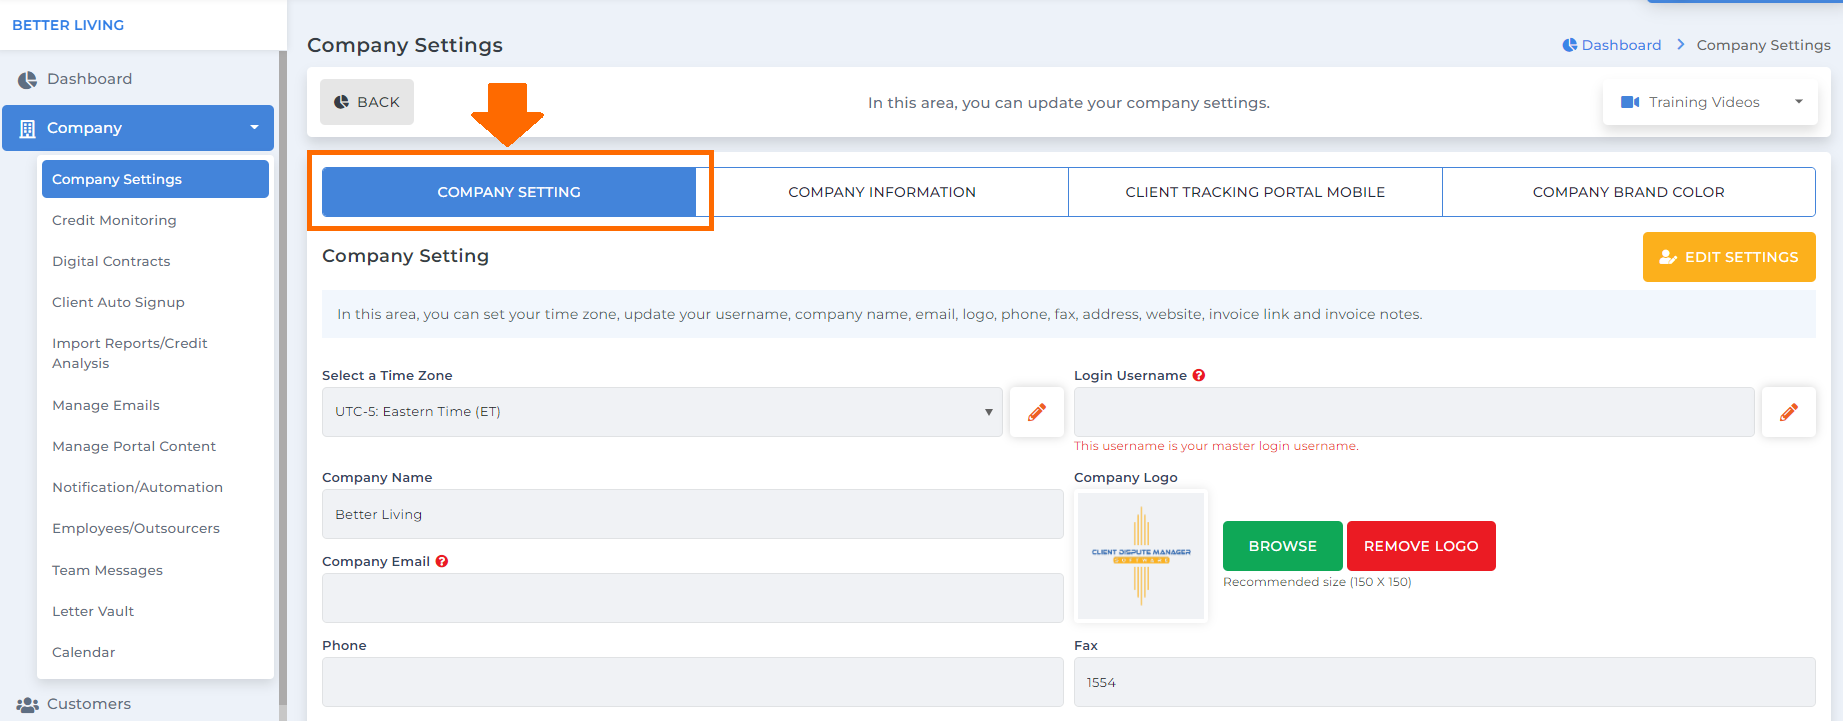Open the Training Videos dropdown arrow
Screen dimensions: 1843x721
[x=1798, y=102]
